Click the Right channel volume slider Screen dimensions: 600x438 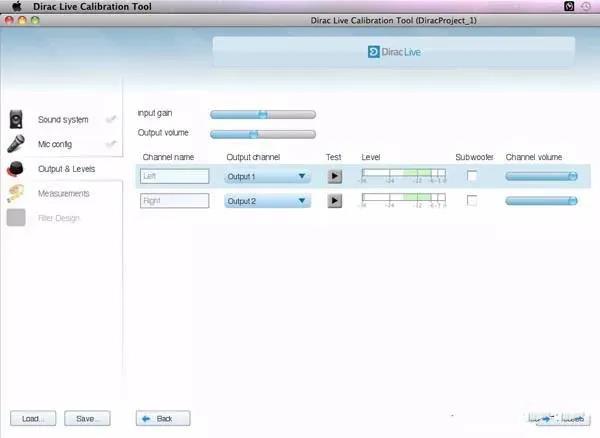pos(541,201)
